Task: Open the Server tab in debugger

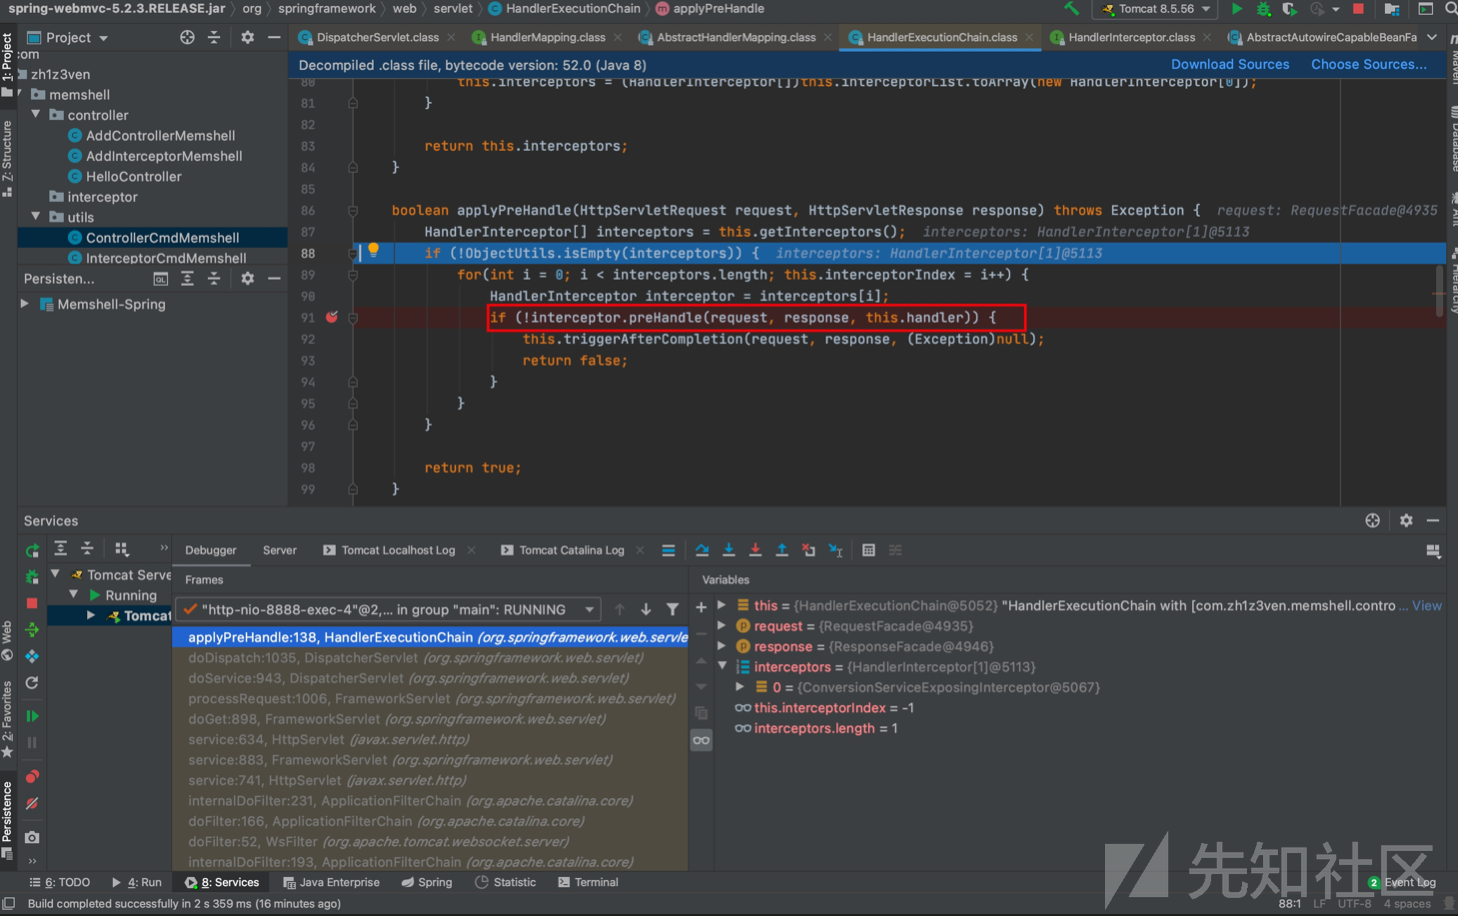Action: 279,550
